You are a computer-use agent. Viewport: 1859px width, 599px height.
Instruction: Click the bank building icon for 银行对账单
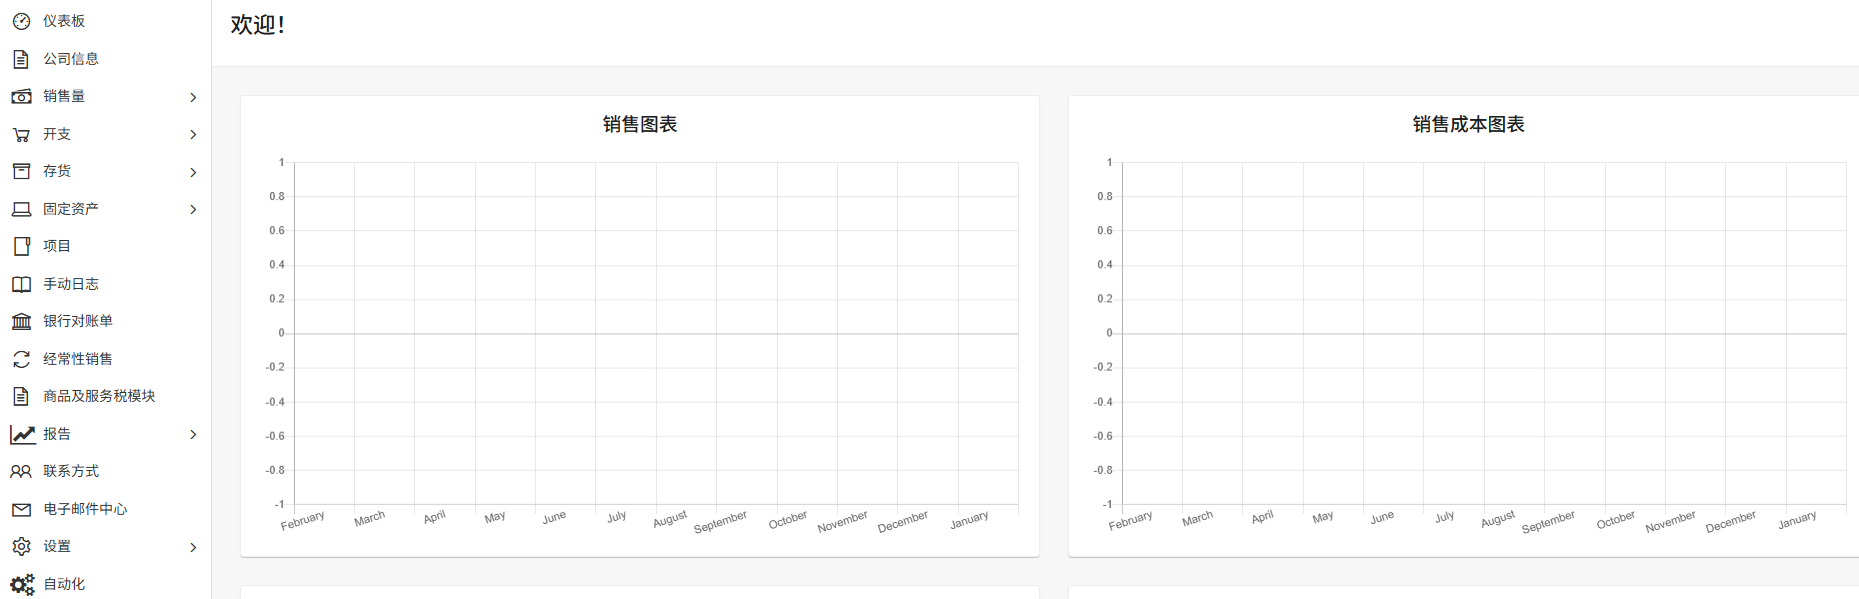(x=21, y=321)
